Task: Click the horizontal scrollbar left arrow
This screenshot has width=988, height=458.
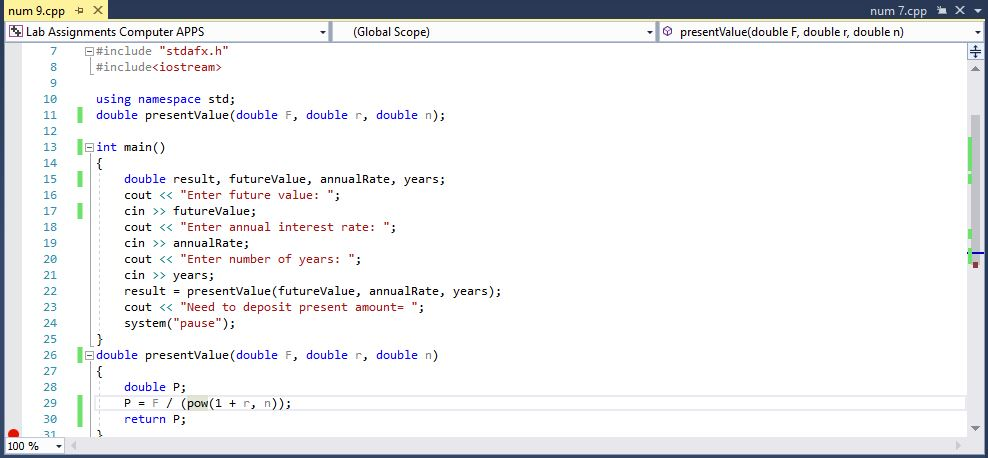Action: click(74, 445)
